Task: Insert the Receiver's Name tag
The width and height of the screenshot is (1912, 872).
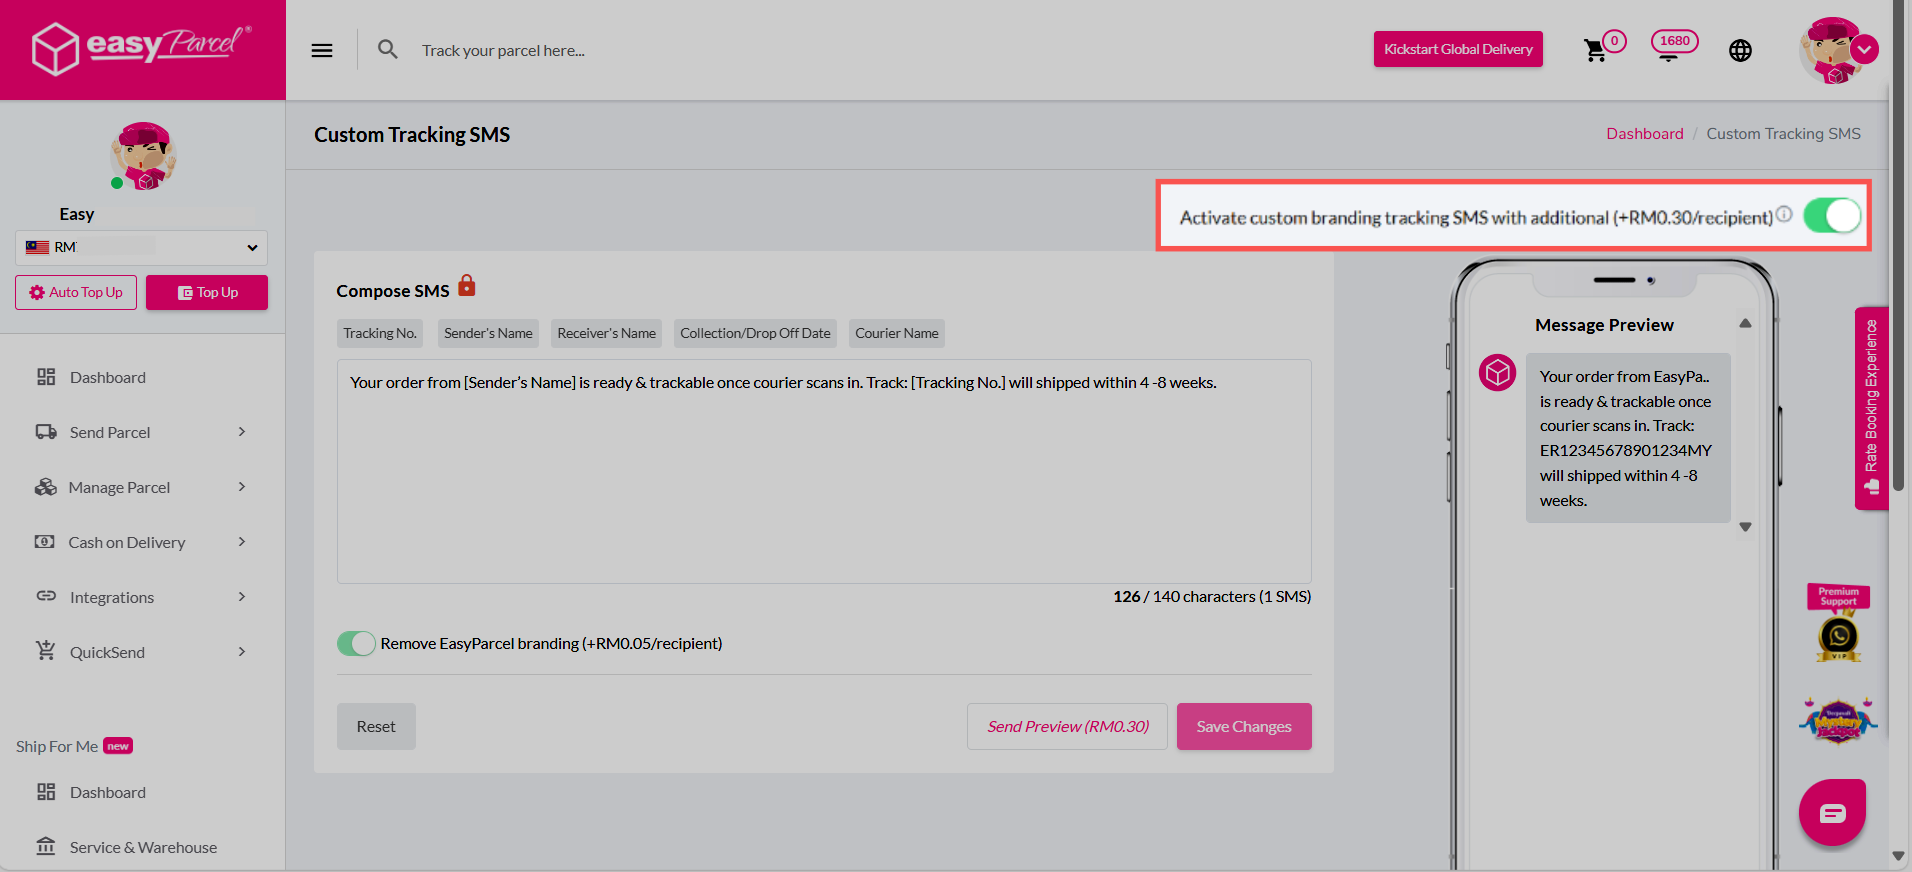Action: [606, 333]
